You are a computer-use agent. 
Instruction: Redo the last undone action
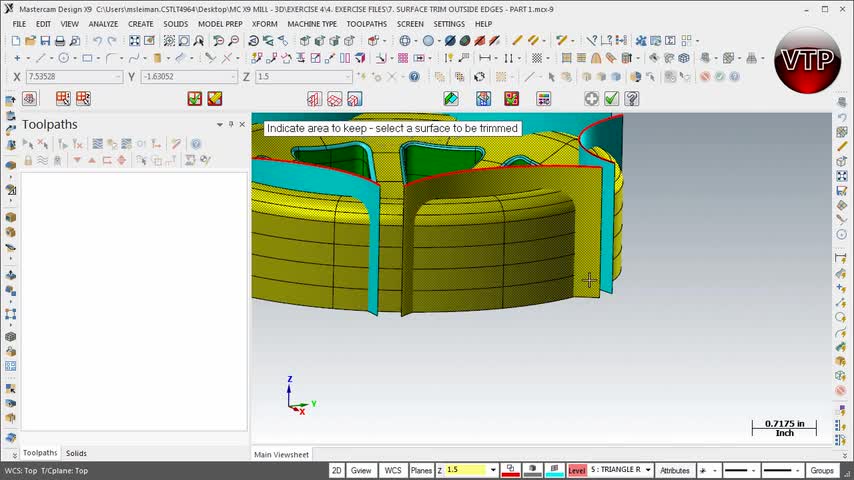[112, 41]
